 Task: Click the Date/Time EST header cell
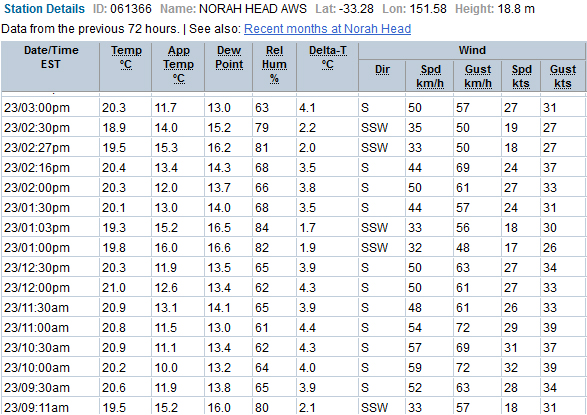51,67
